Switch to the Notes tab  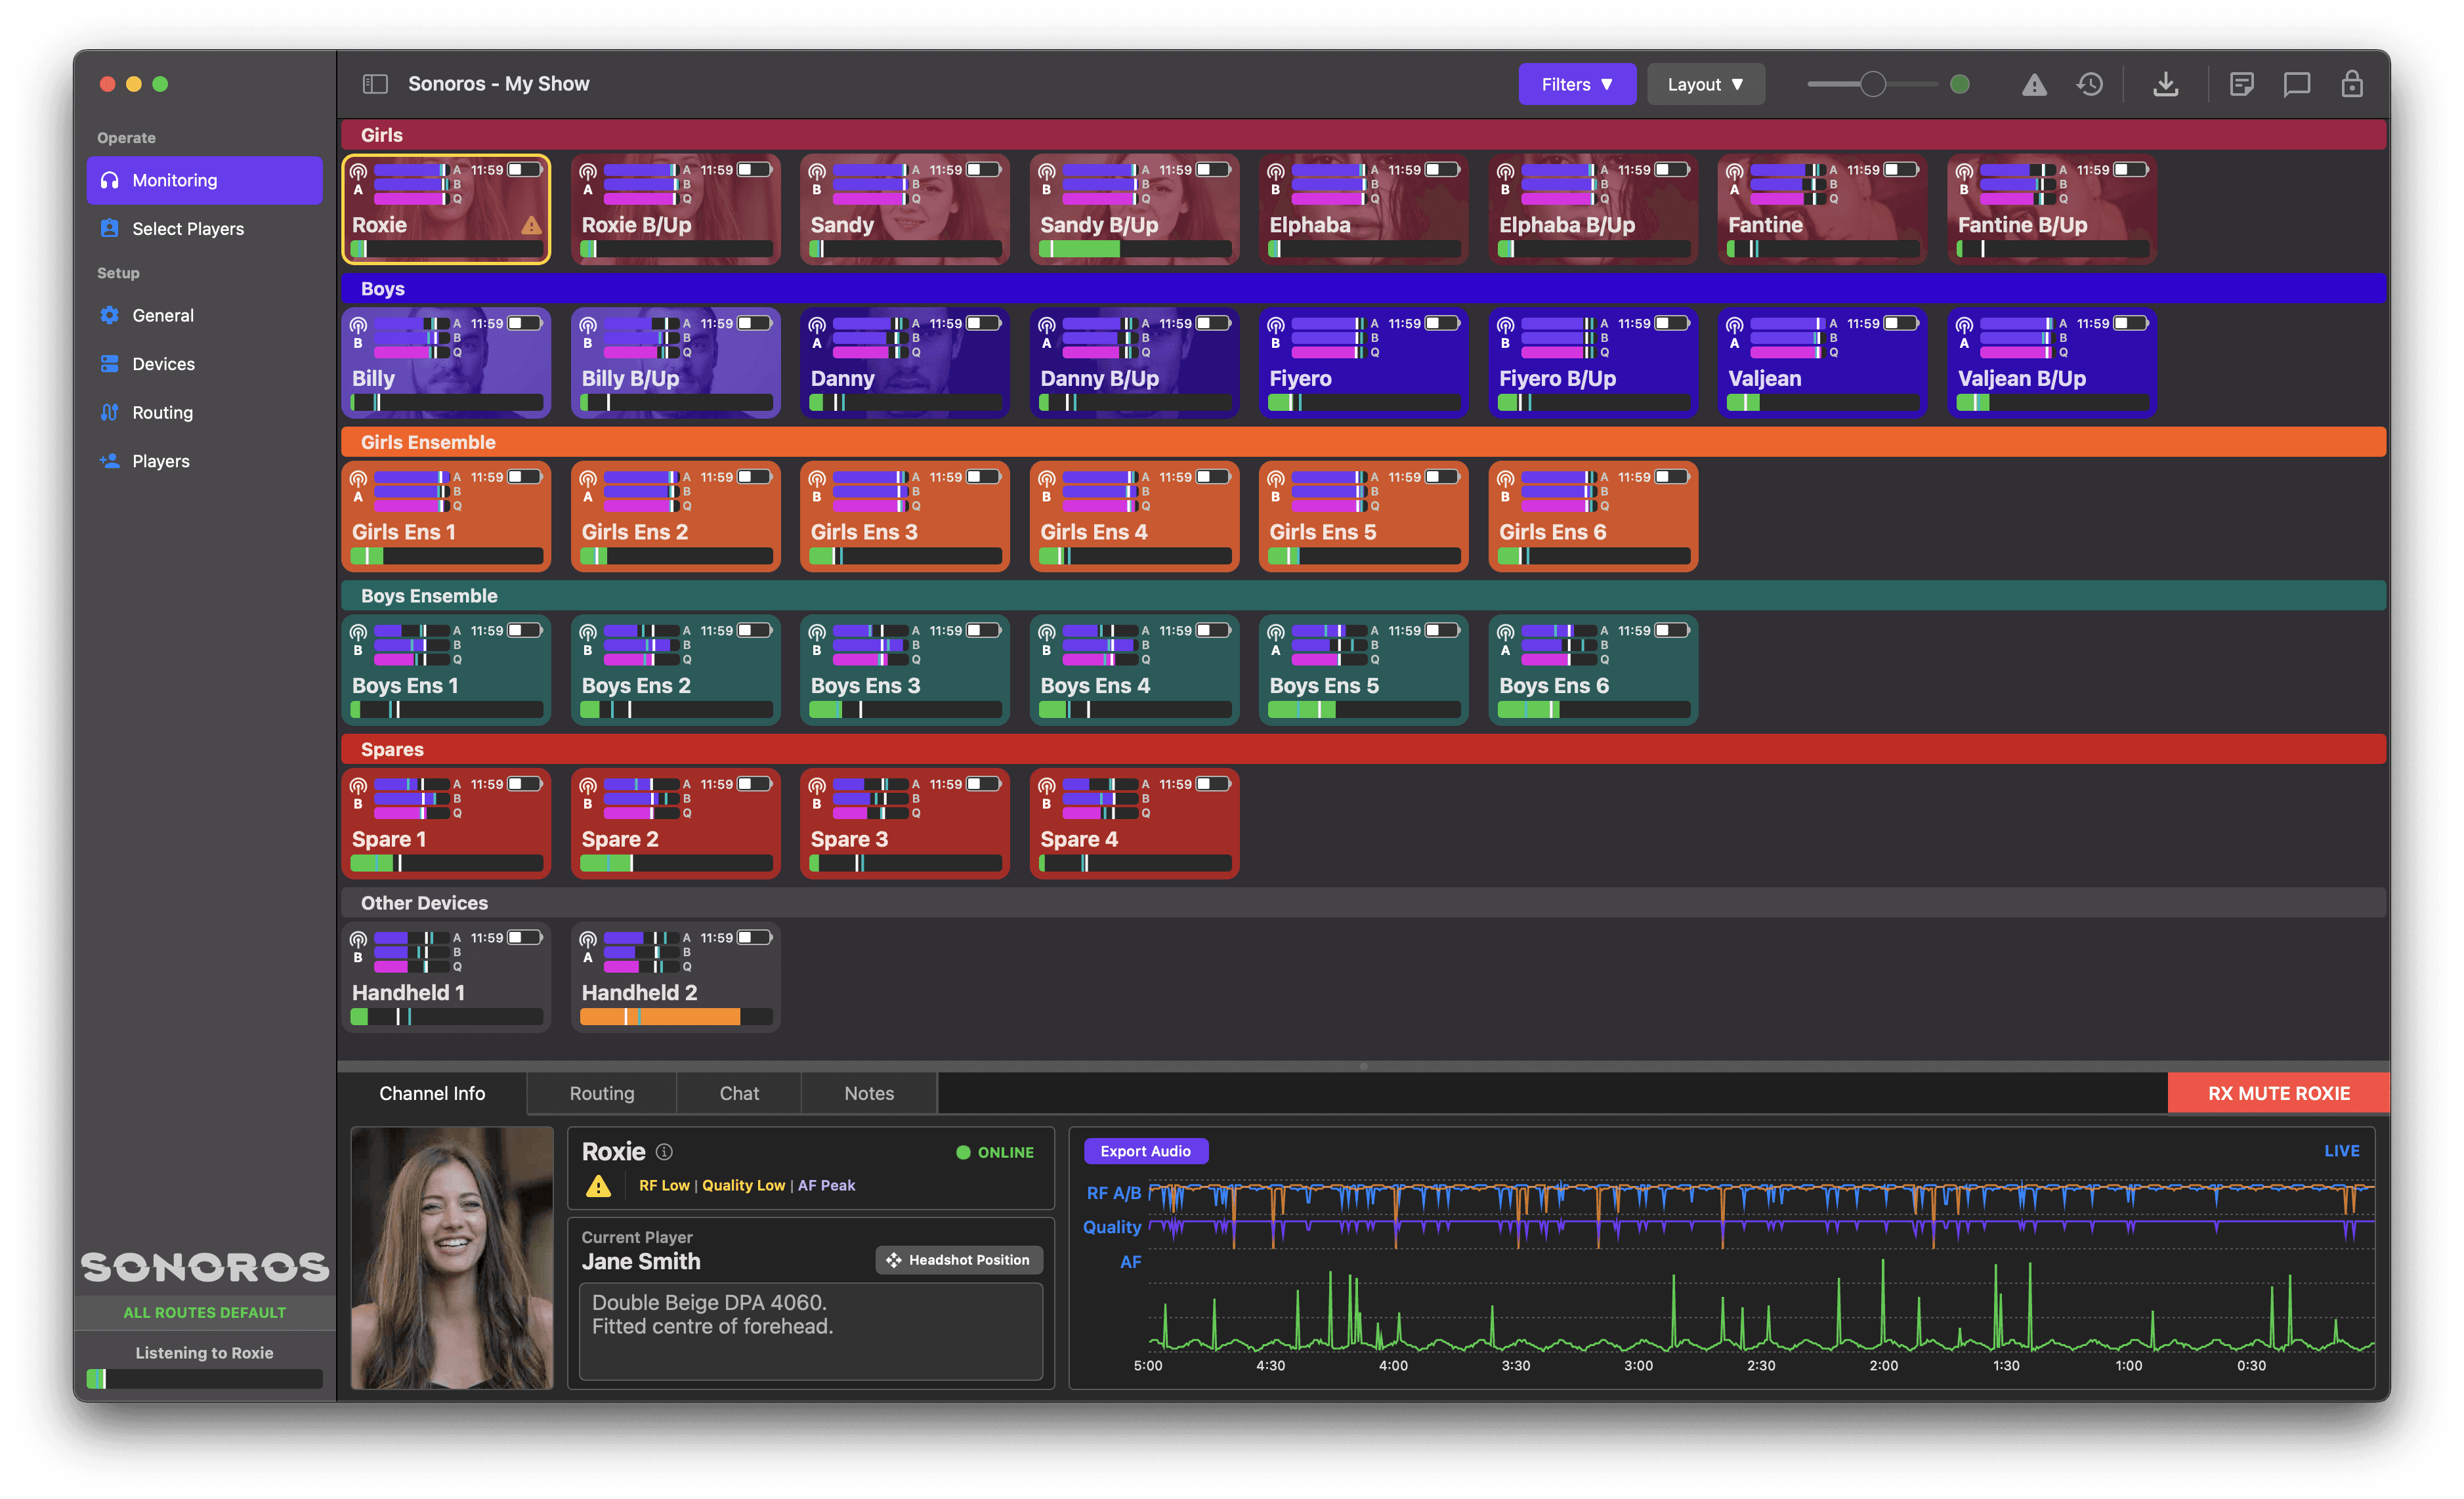pyautogui.click(x=868, y=1093)
